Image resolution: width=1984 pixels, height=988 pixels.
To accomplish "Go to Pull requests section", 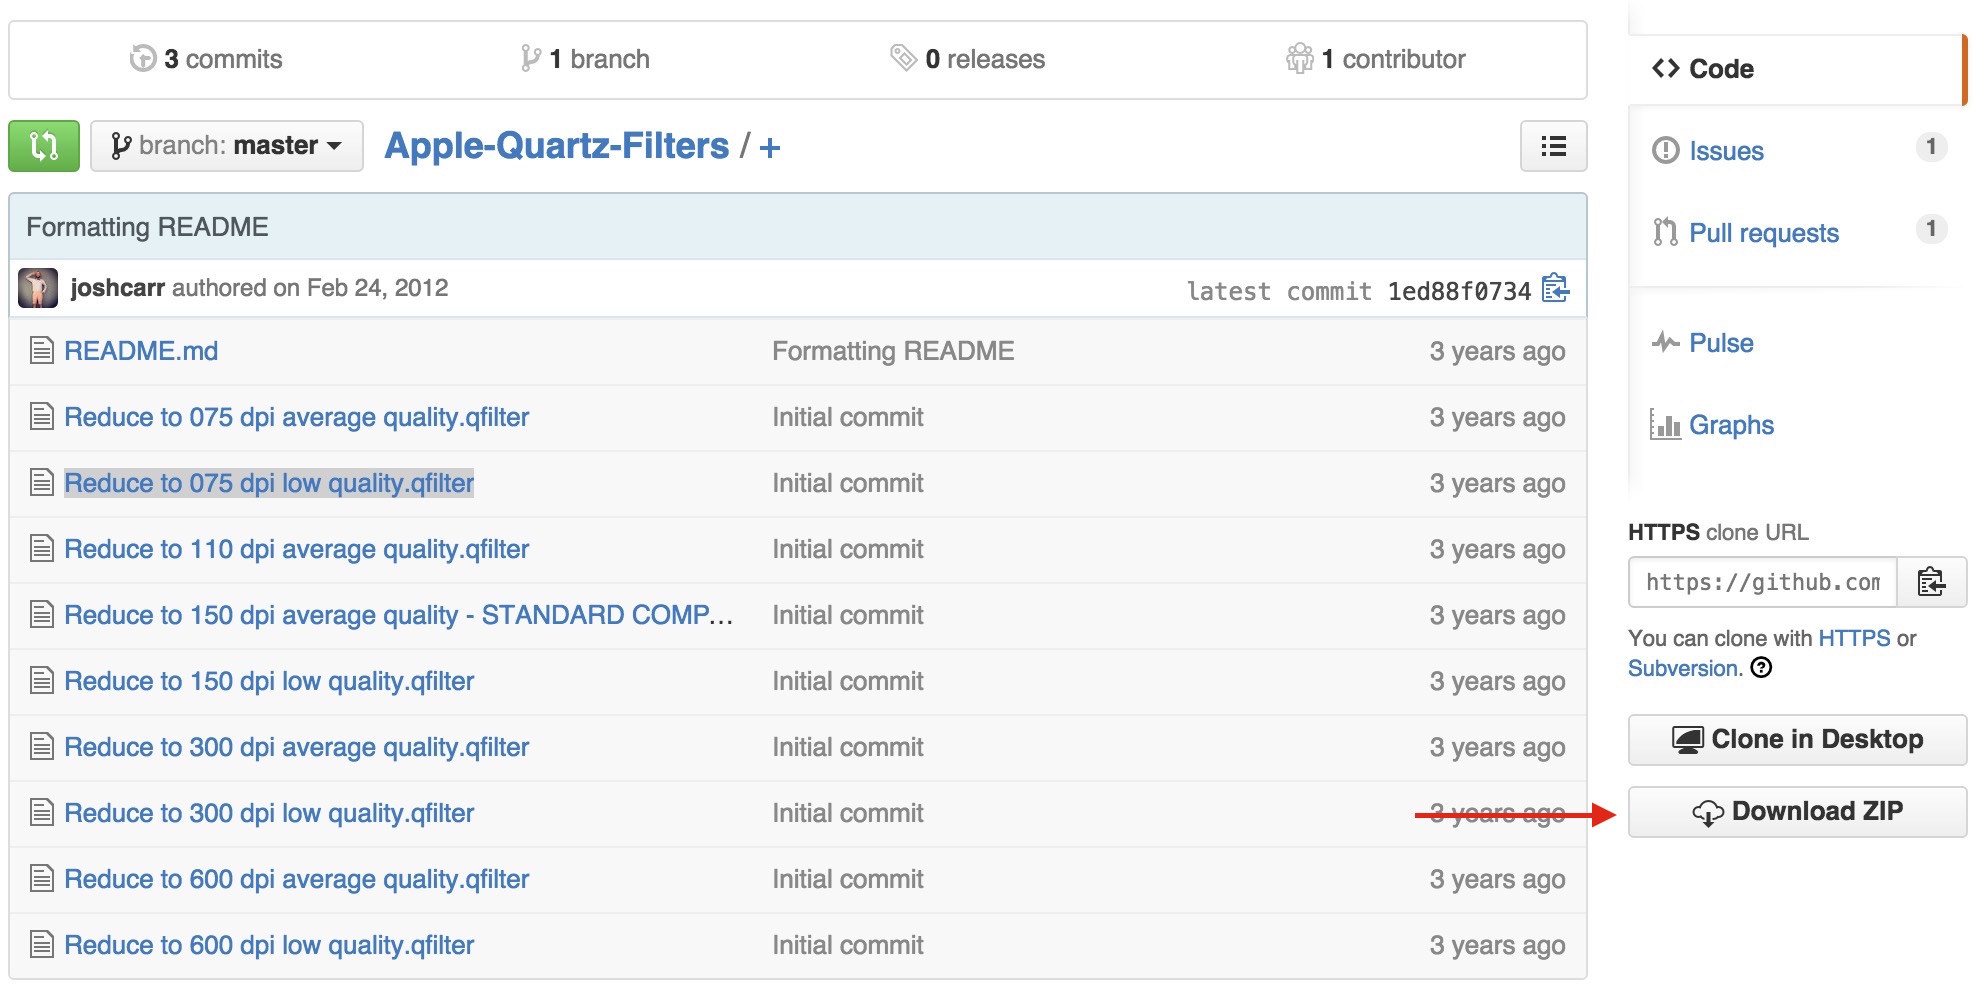I will point(1763,233).
